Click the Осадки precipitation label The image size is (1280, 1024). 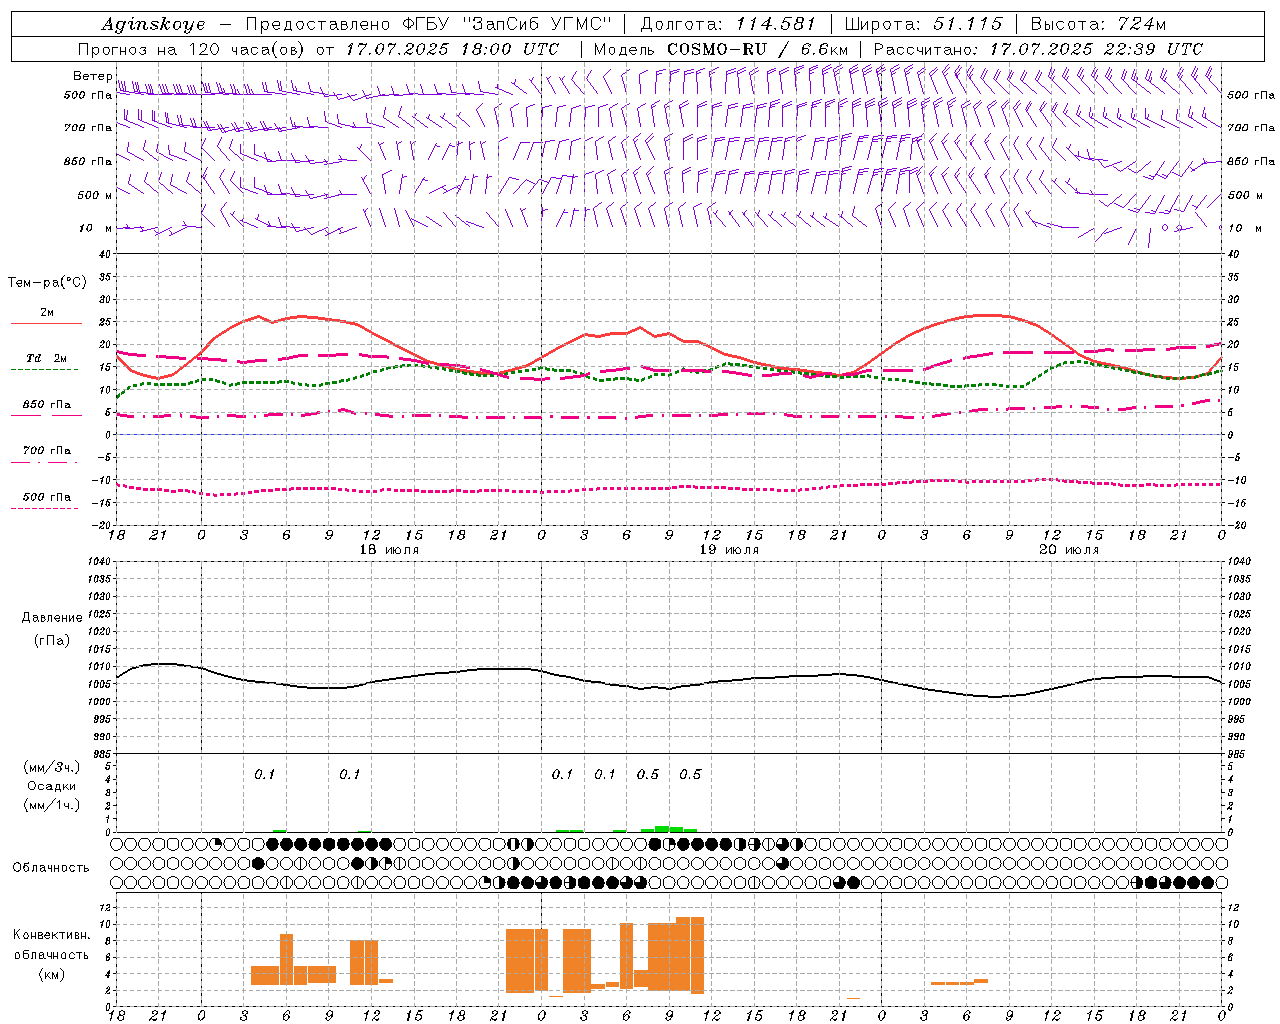(52, 786)
